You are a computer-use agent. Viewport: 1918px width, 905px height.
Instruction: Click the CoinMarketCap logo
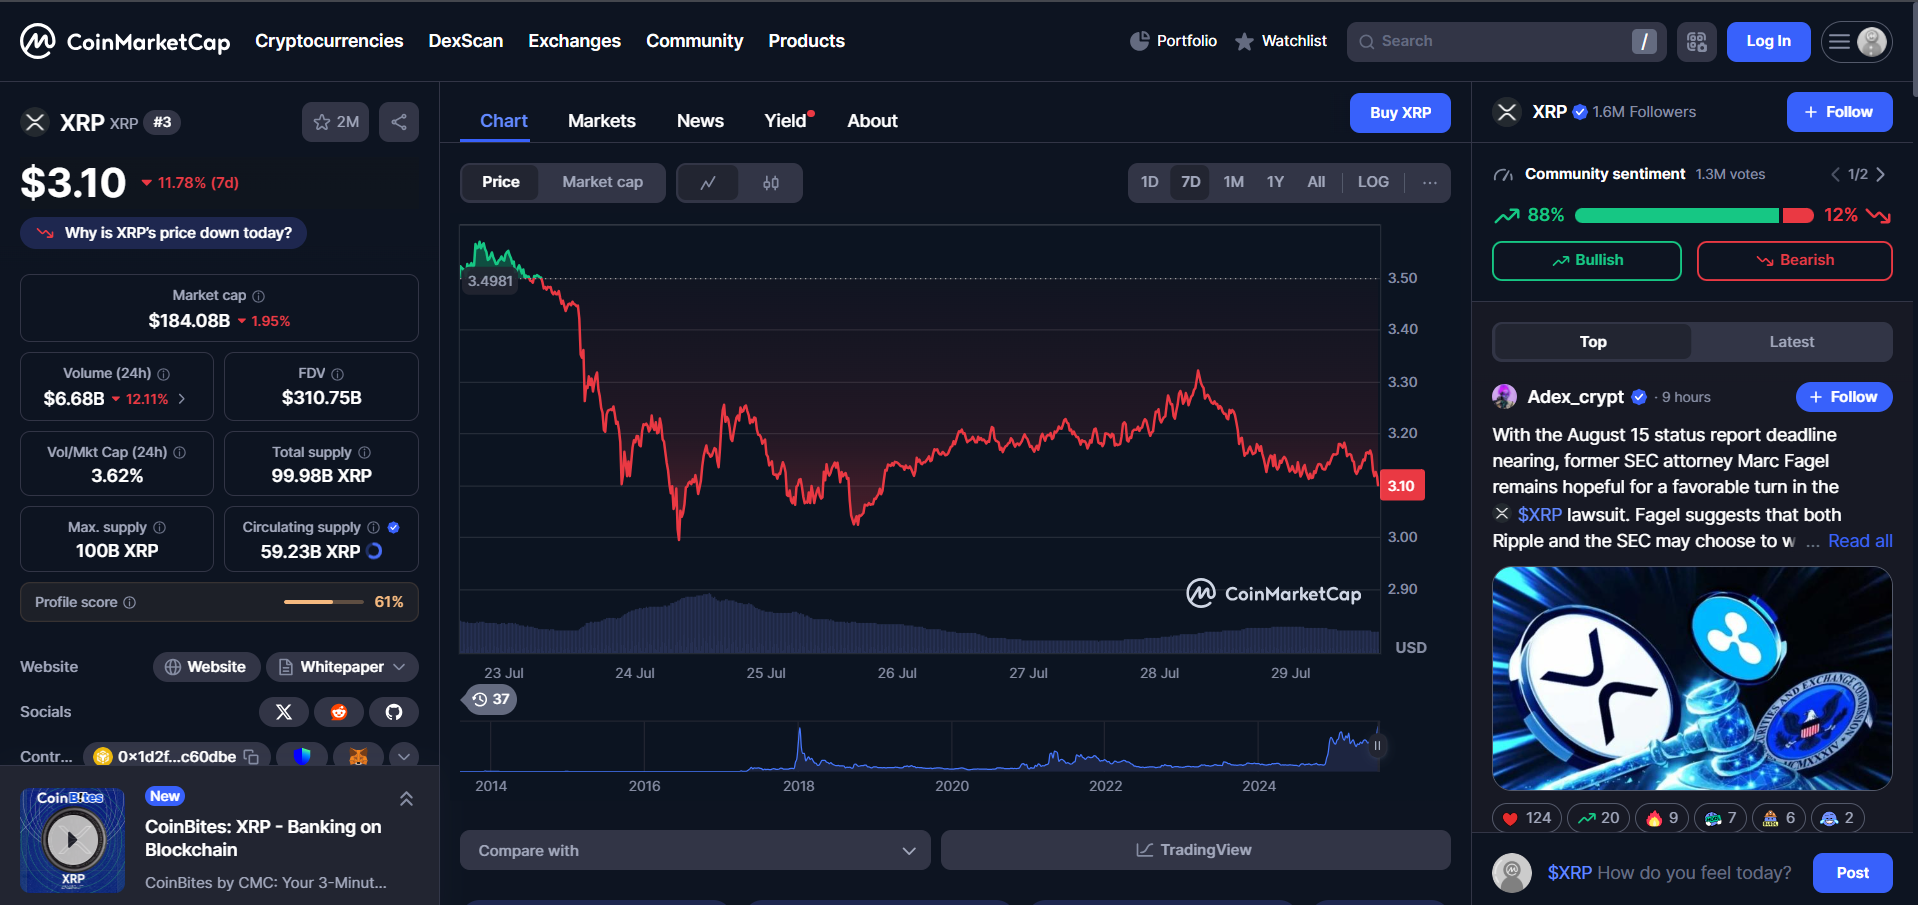click(x=125, y=41)
